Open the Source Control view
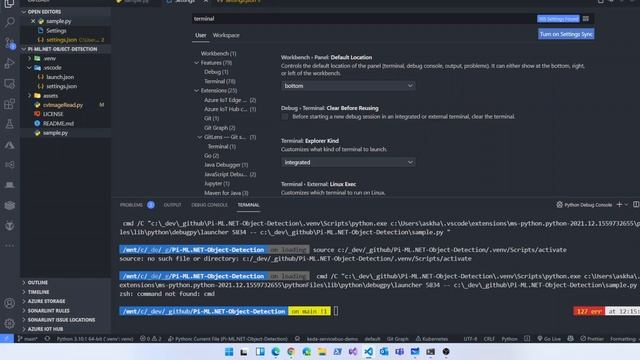Image resolution: width=640 pixels, height=360 pixels. (9, 43)
